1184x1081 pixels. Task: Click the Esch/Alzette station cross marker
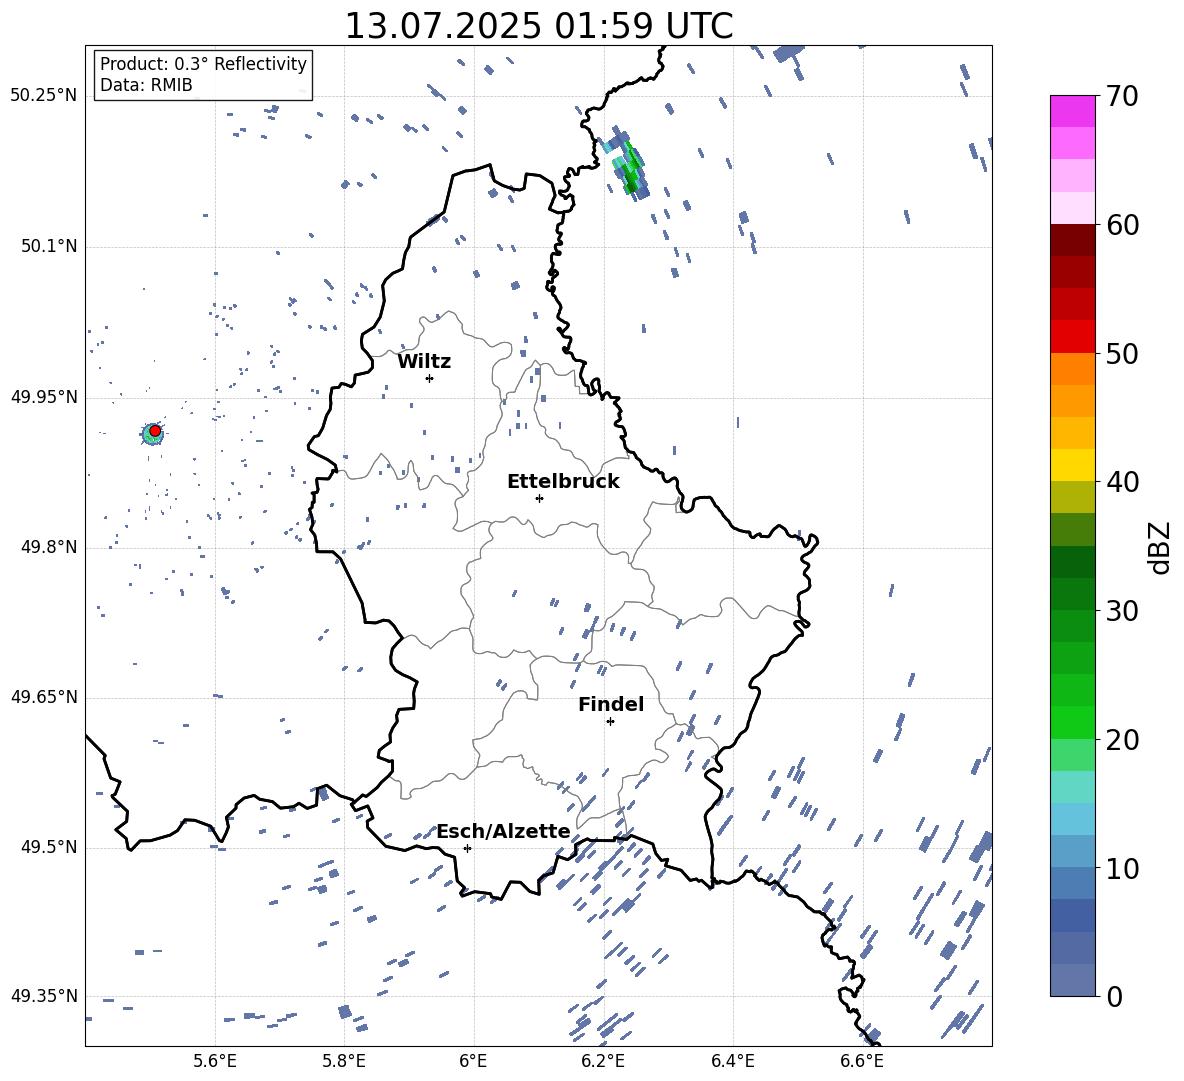pyautogui.click(x=467, y=848)
